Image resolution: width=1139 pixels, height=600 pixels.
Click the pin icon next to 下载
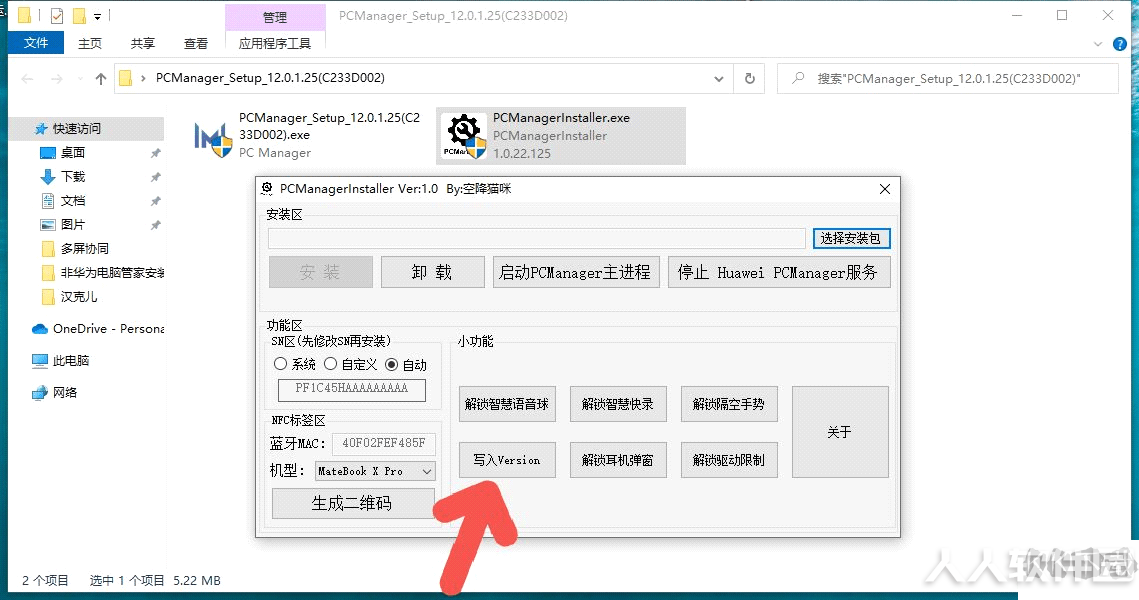(155, 177)
